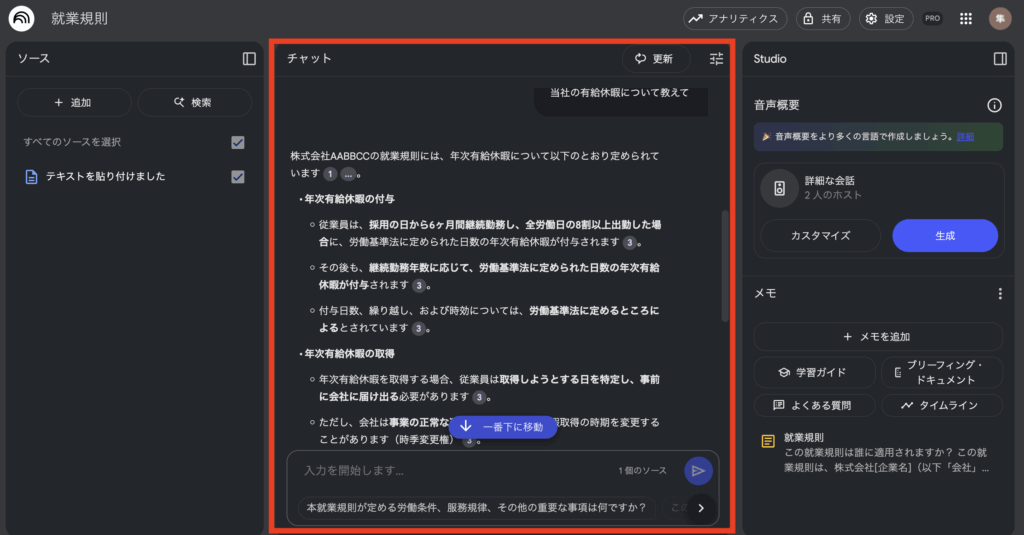Toggle テキストを貼り付けました source checkbox
The image size is (1024, 535).
238,176
